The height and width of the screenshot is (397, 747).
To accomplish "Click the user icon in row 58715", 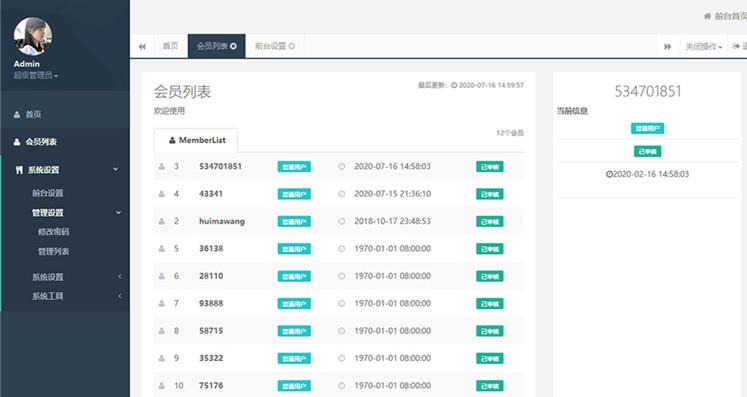I will coord(162,331).
